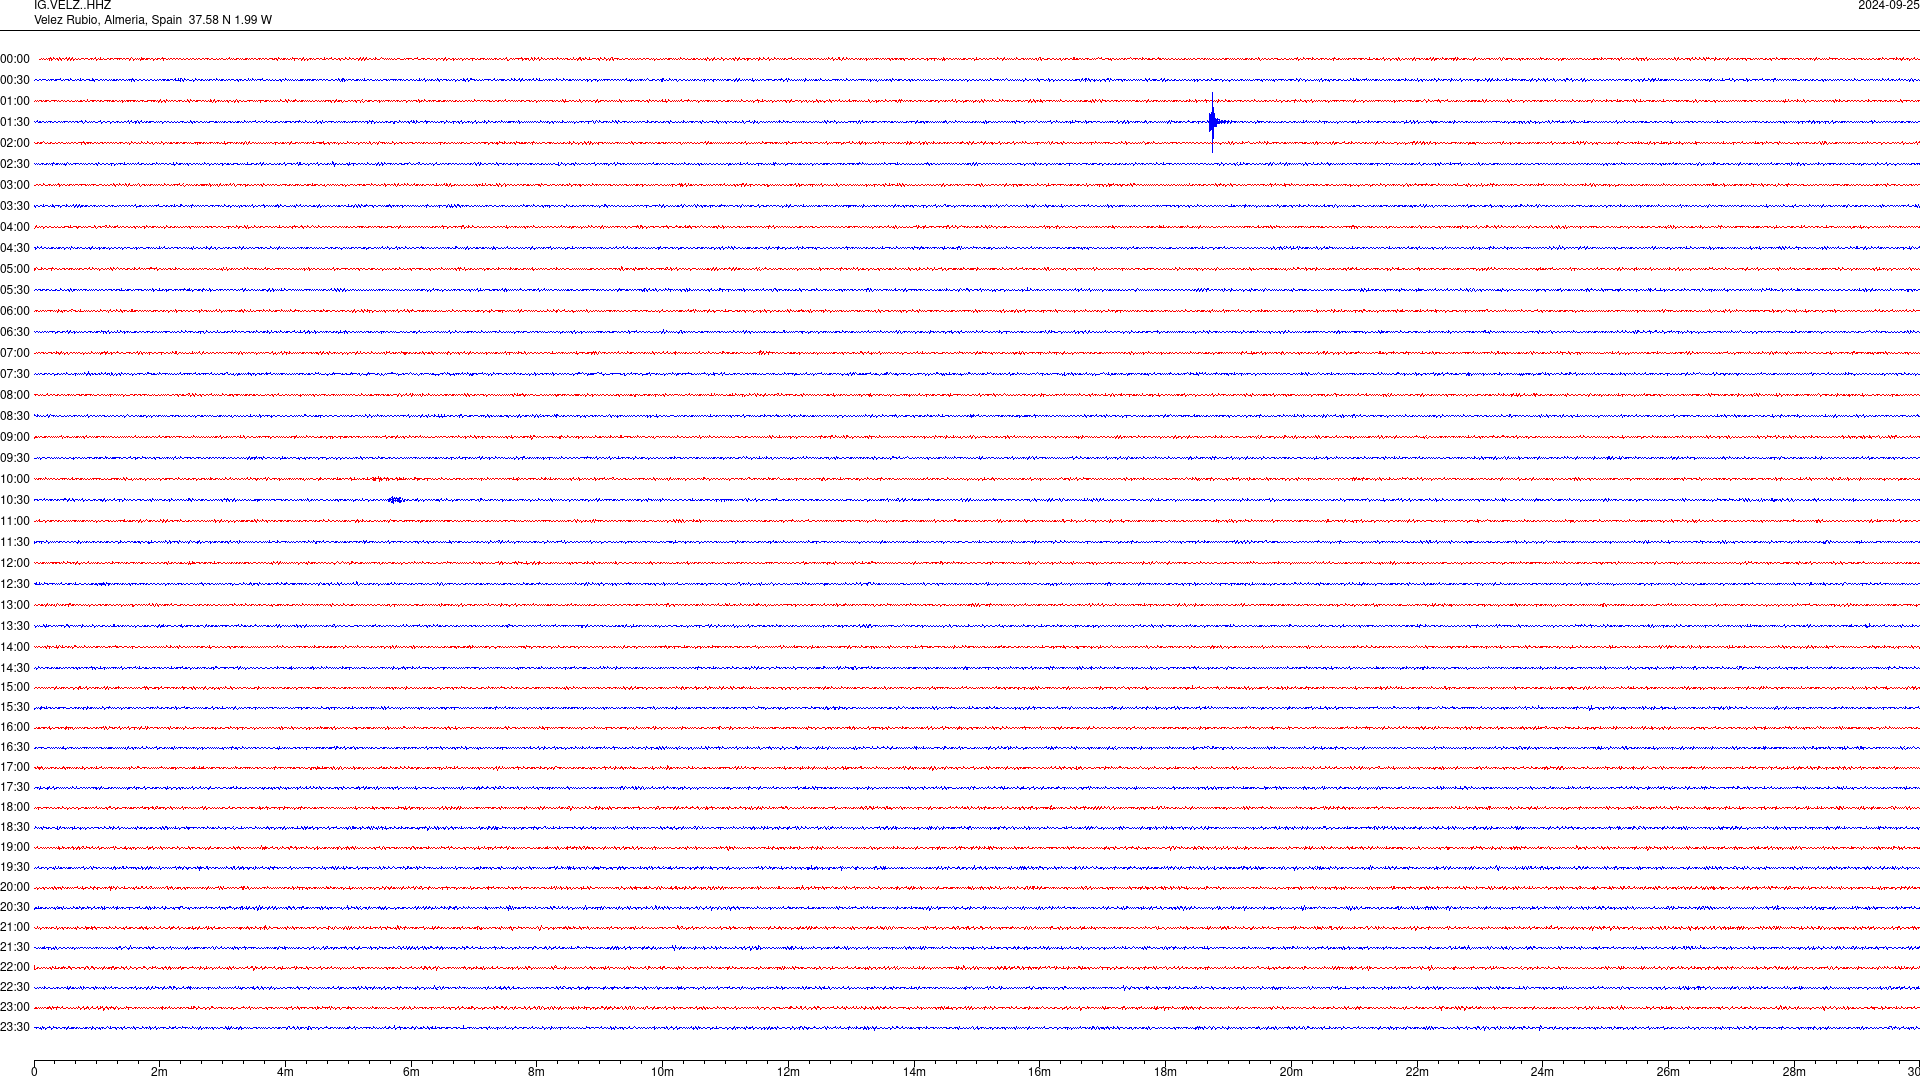The height and width of the screenshot is (1080, 1920).
Task: Click the 17:00 row time label
Action: (15, 767)
